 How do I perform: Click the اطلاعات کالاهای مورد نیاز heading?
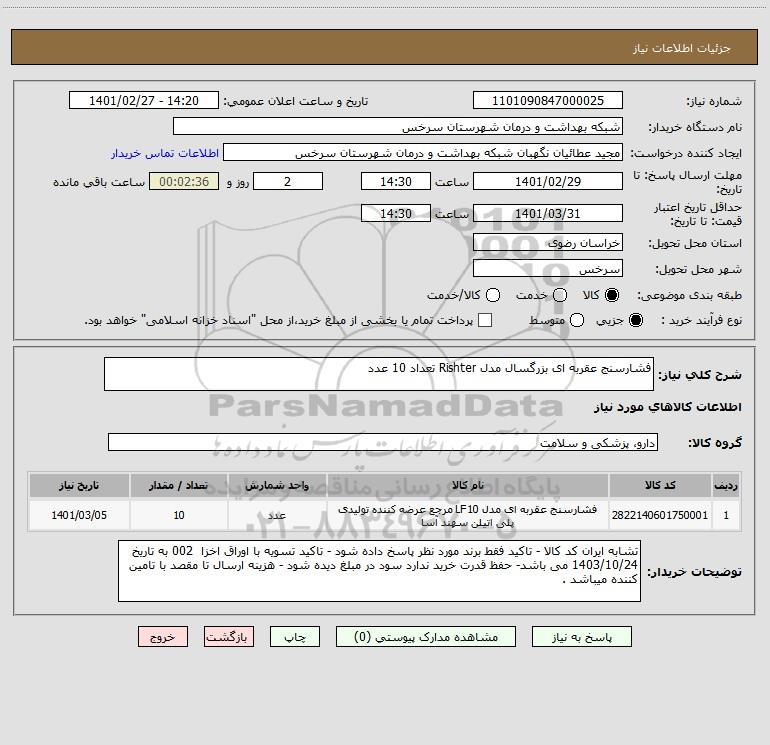(x=667, y=407)
